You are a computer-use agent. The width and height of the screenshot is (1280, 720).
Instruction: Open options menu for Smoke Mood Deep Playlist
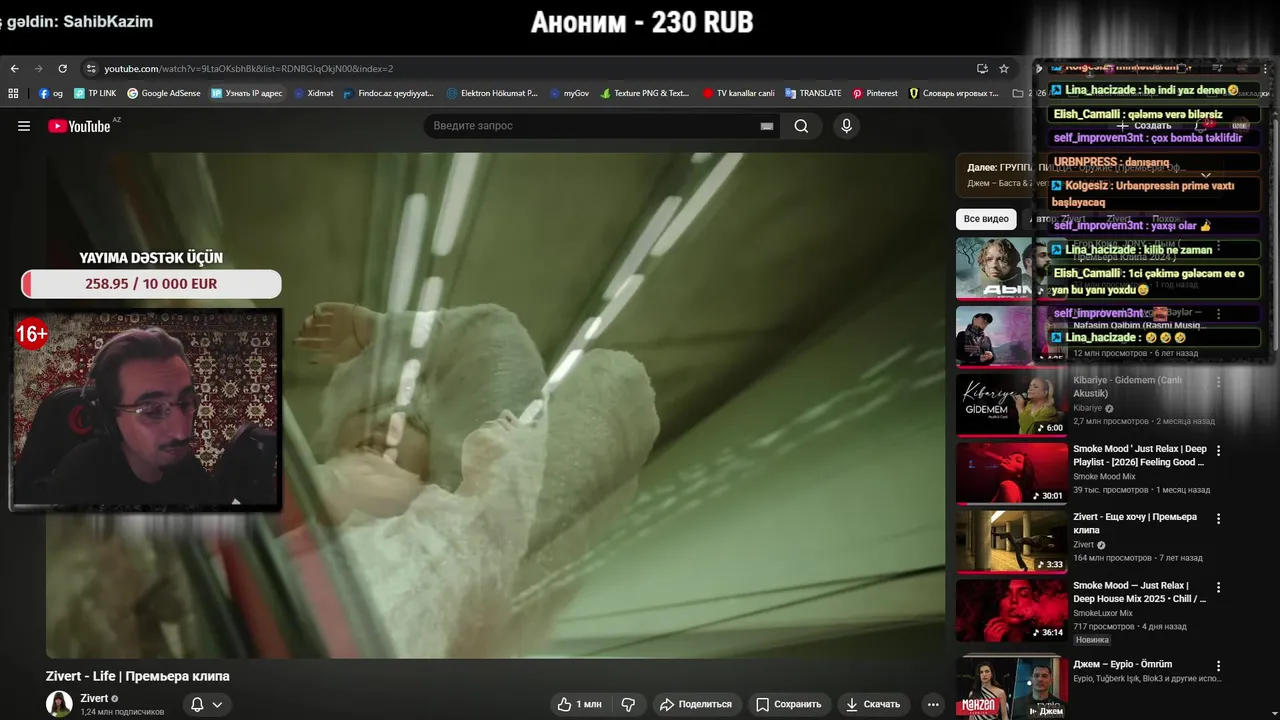pos(1218,451)
